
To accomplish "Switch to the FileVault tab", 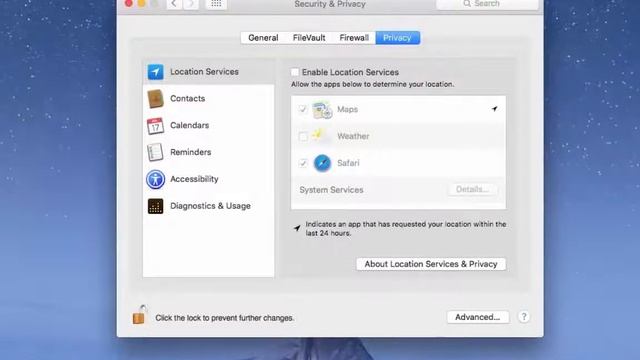I will click(x=309, y=38).
